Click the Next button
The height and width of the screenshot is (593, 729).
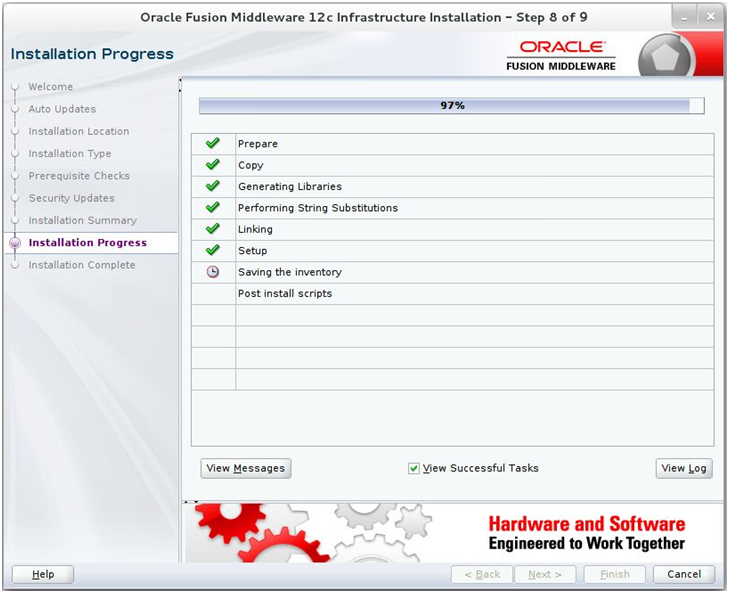545,574
